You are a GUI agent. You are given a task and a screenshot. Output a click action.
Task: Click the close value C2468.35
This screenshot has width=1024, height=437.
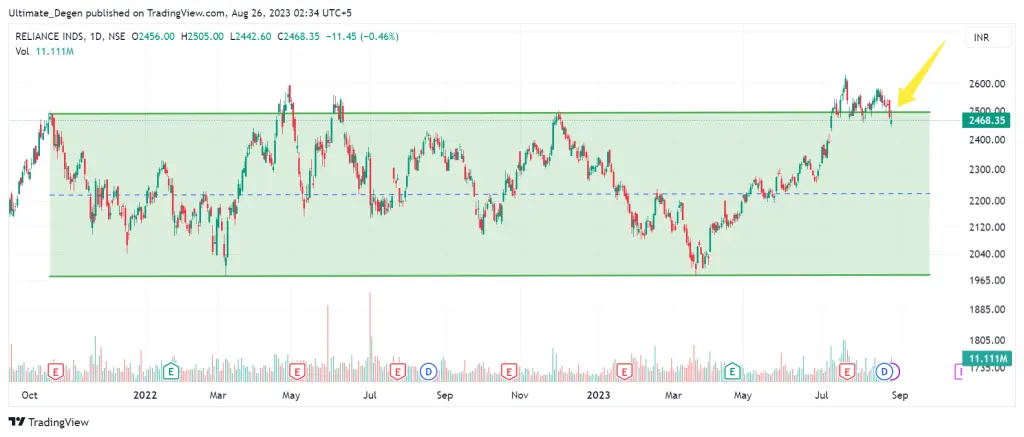pyautogui.click(x=298, y=37)
